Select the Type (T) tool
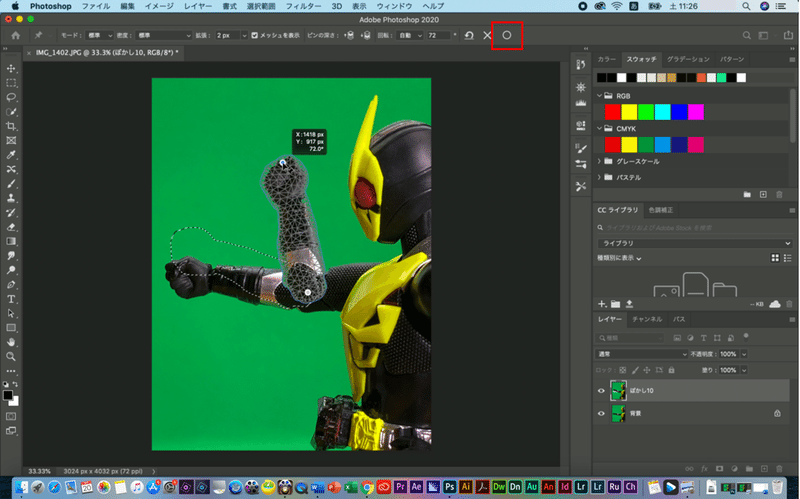 click(12, 299)
